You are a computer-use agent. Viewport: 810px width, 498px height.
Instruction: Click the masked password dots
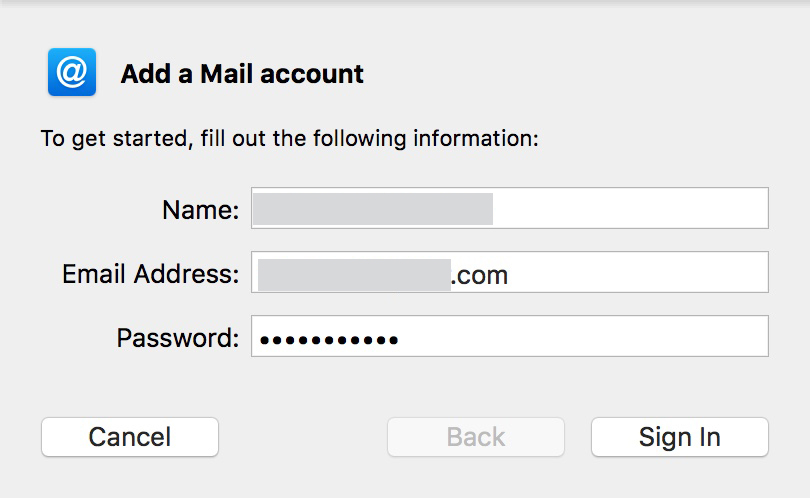[x=329, y=340]
